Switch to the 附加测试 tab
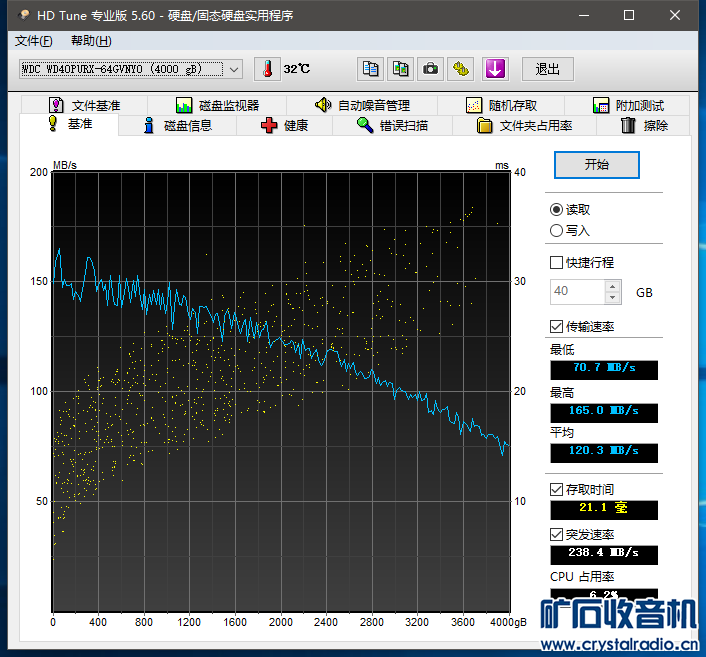The width and height of the screenshot is (706, 657). 628,105
